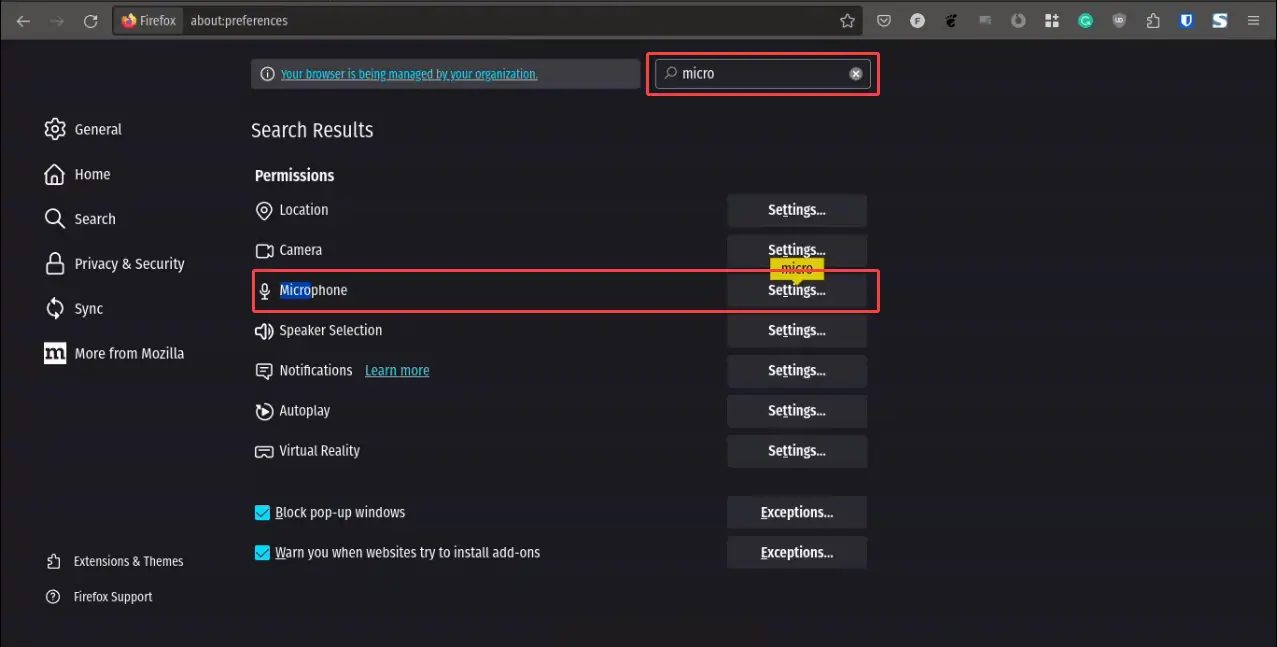Open the uBlock Origin shield icon

1119,20
